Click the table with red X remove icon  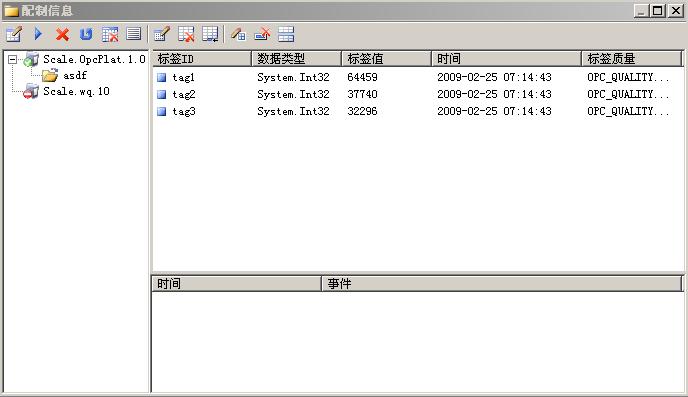click(186, 34)
